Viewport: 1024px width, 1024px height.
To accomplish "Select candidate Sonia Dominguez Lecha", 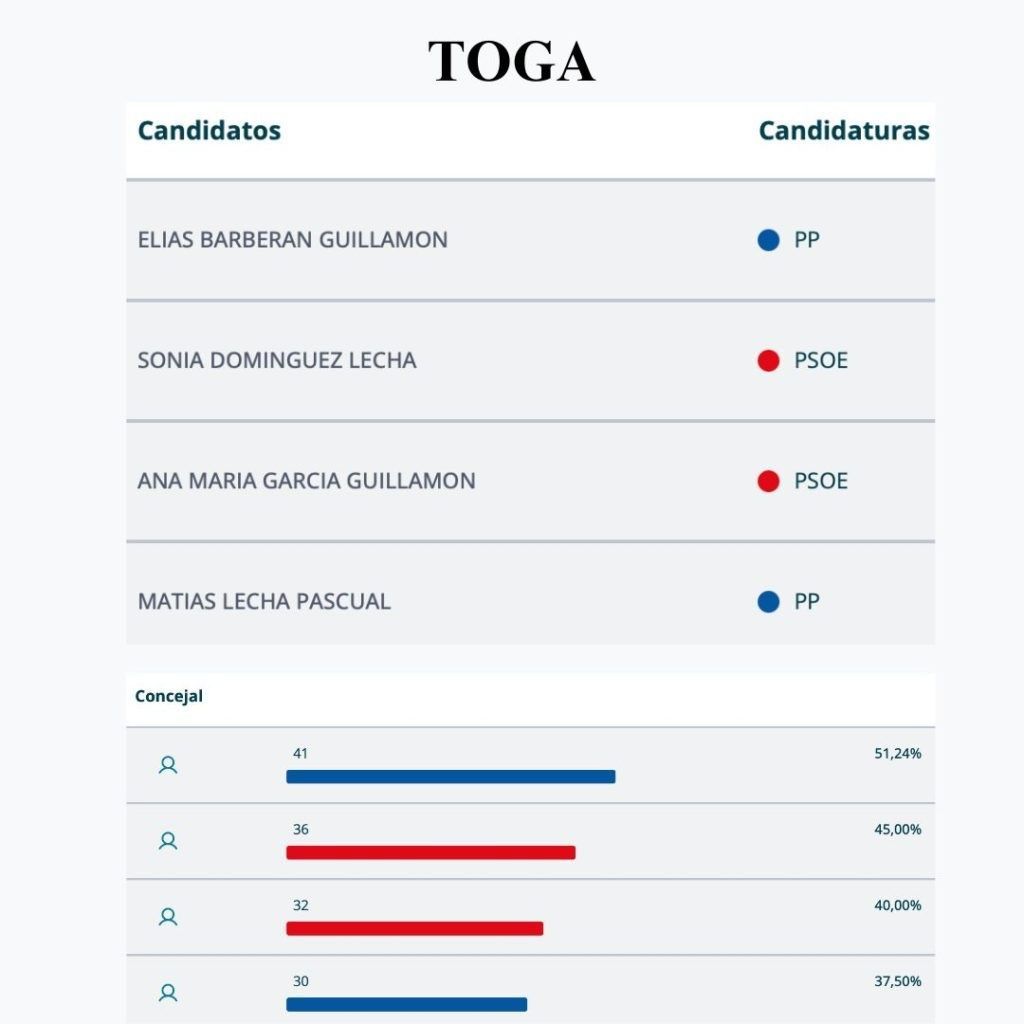I will point(277,361).
